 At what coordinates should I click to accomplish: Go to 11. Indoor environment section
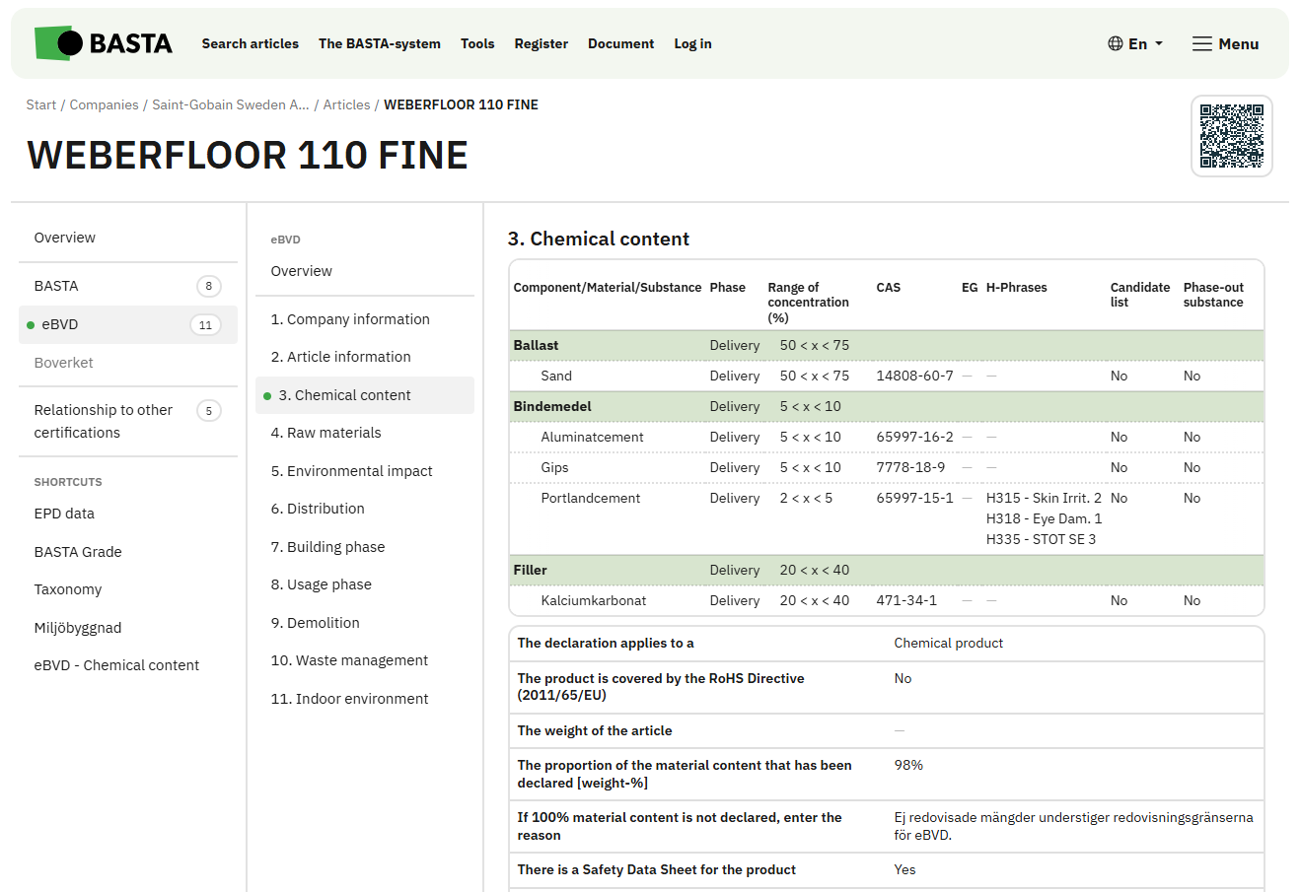click(x=349, y=699)
